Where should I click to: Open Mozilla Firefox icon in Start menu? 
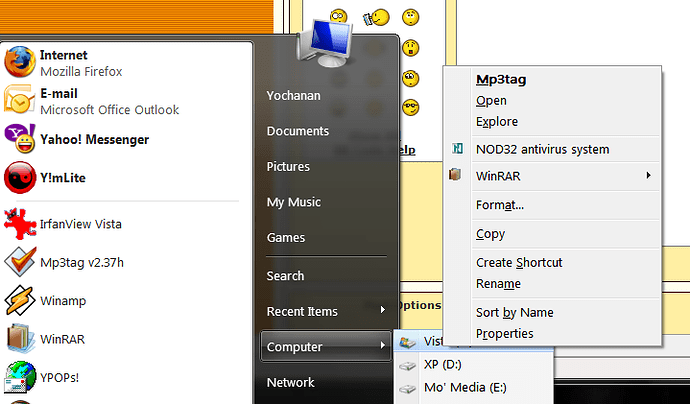[x=20, y=62]
